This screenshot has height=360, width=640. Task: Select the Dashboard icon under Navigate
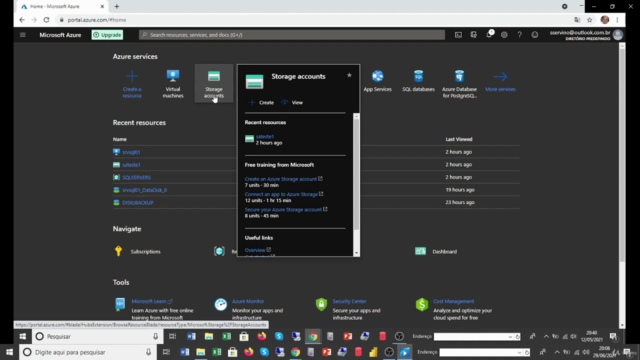(420, 251)
